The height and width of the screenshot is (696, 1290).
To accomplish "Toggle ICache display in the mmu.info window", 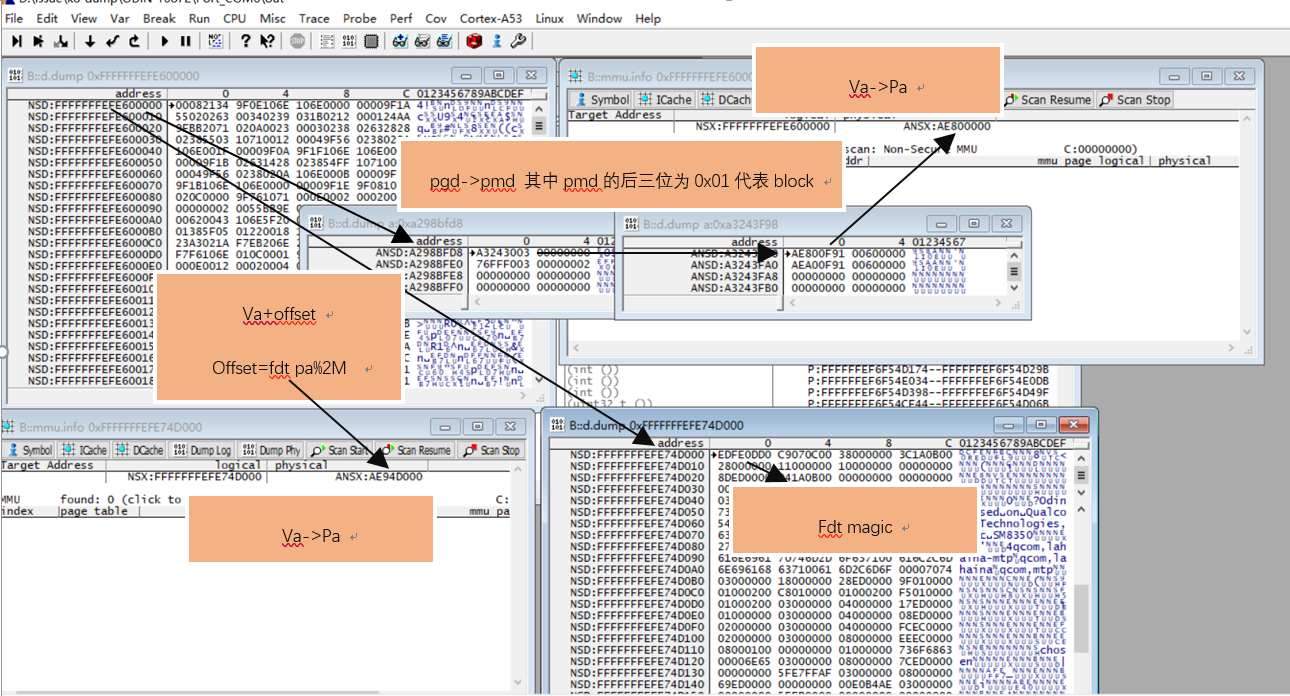I will 665,99.
